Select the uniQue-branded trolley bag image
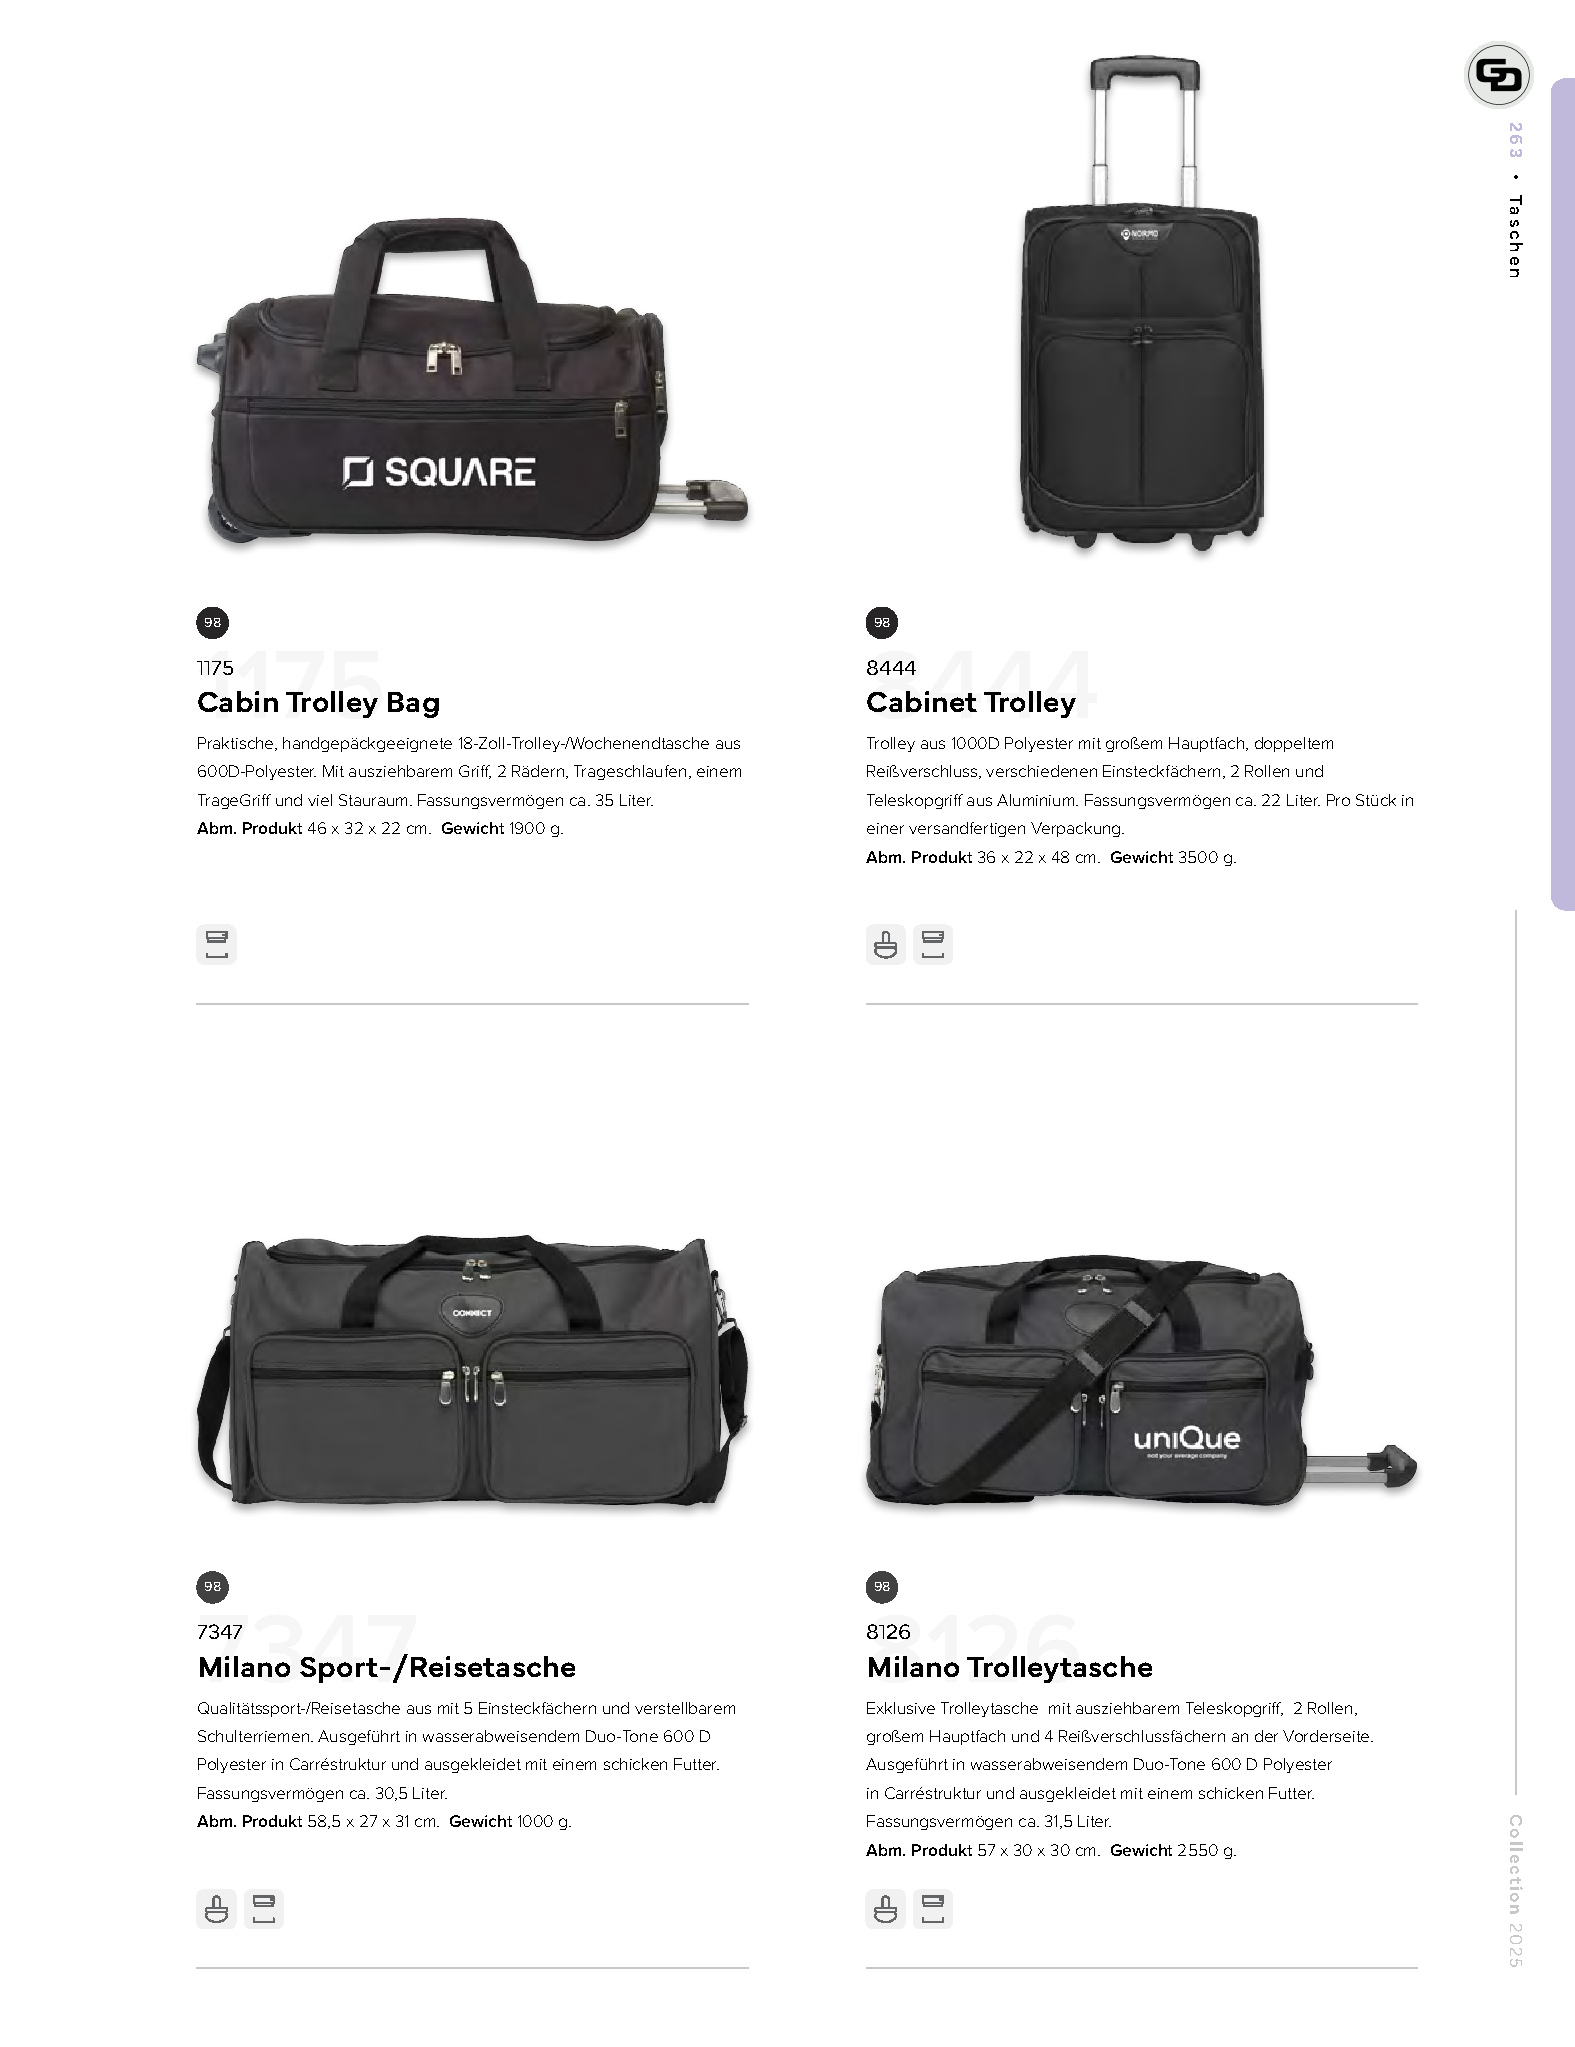 click(x=1141, y=1386)
